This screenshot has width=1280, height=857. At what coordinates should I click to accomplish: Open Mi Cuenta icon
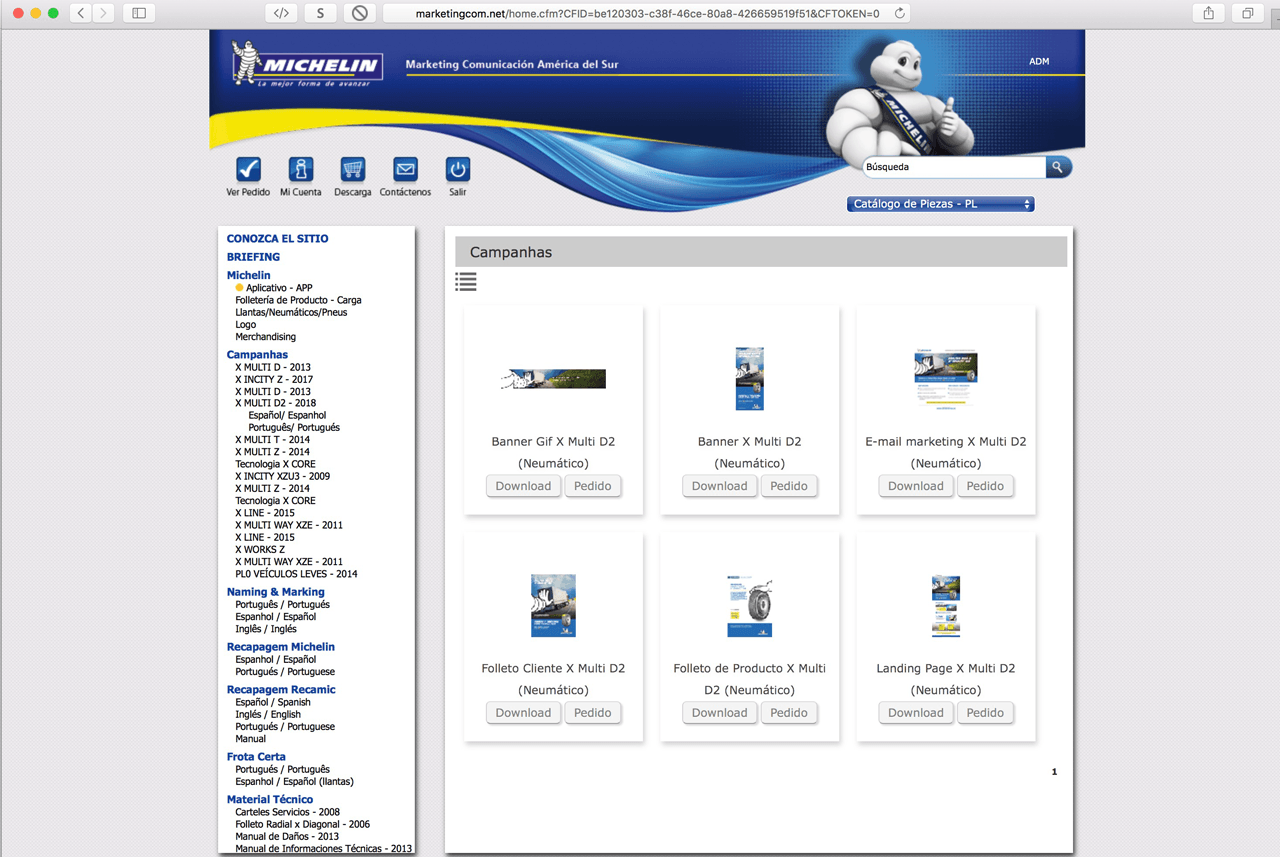(301, 169)
